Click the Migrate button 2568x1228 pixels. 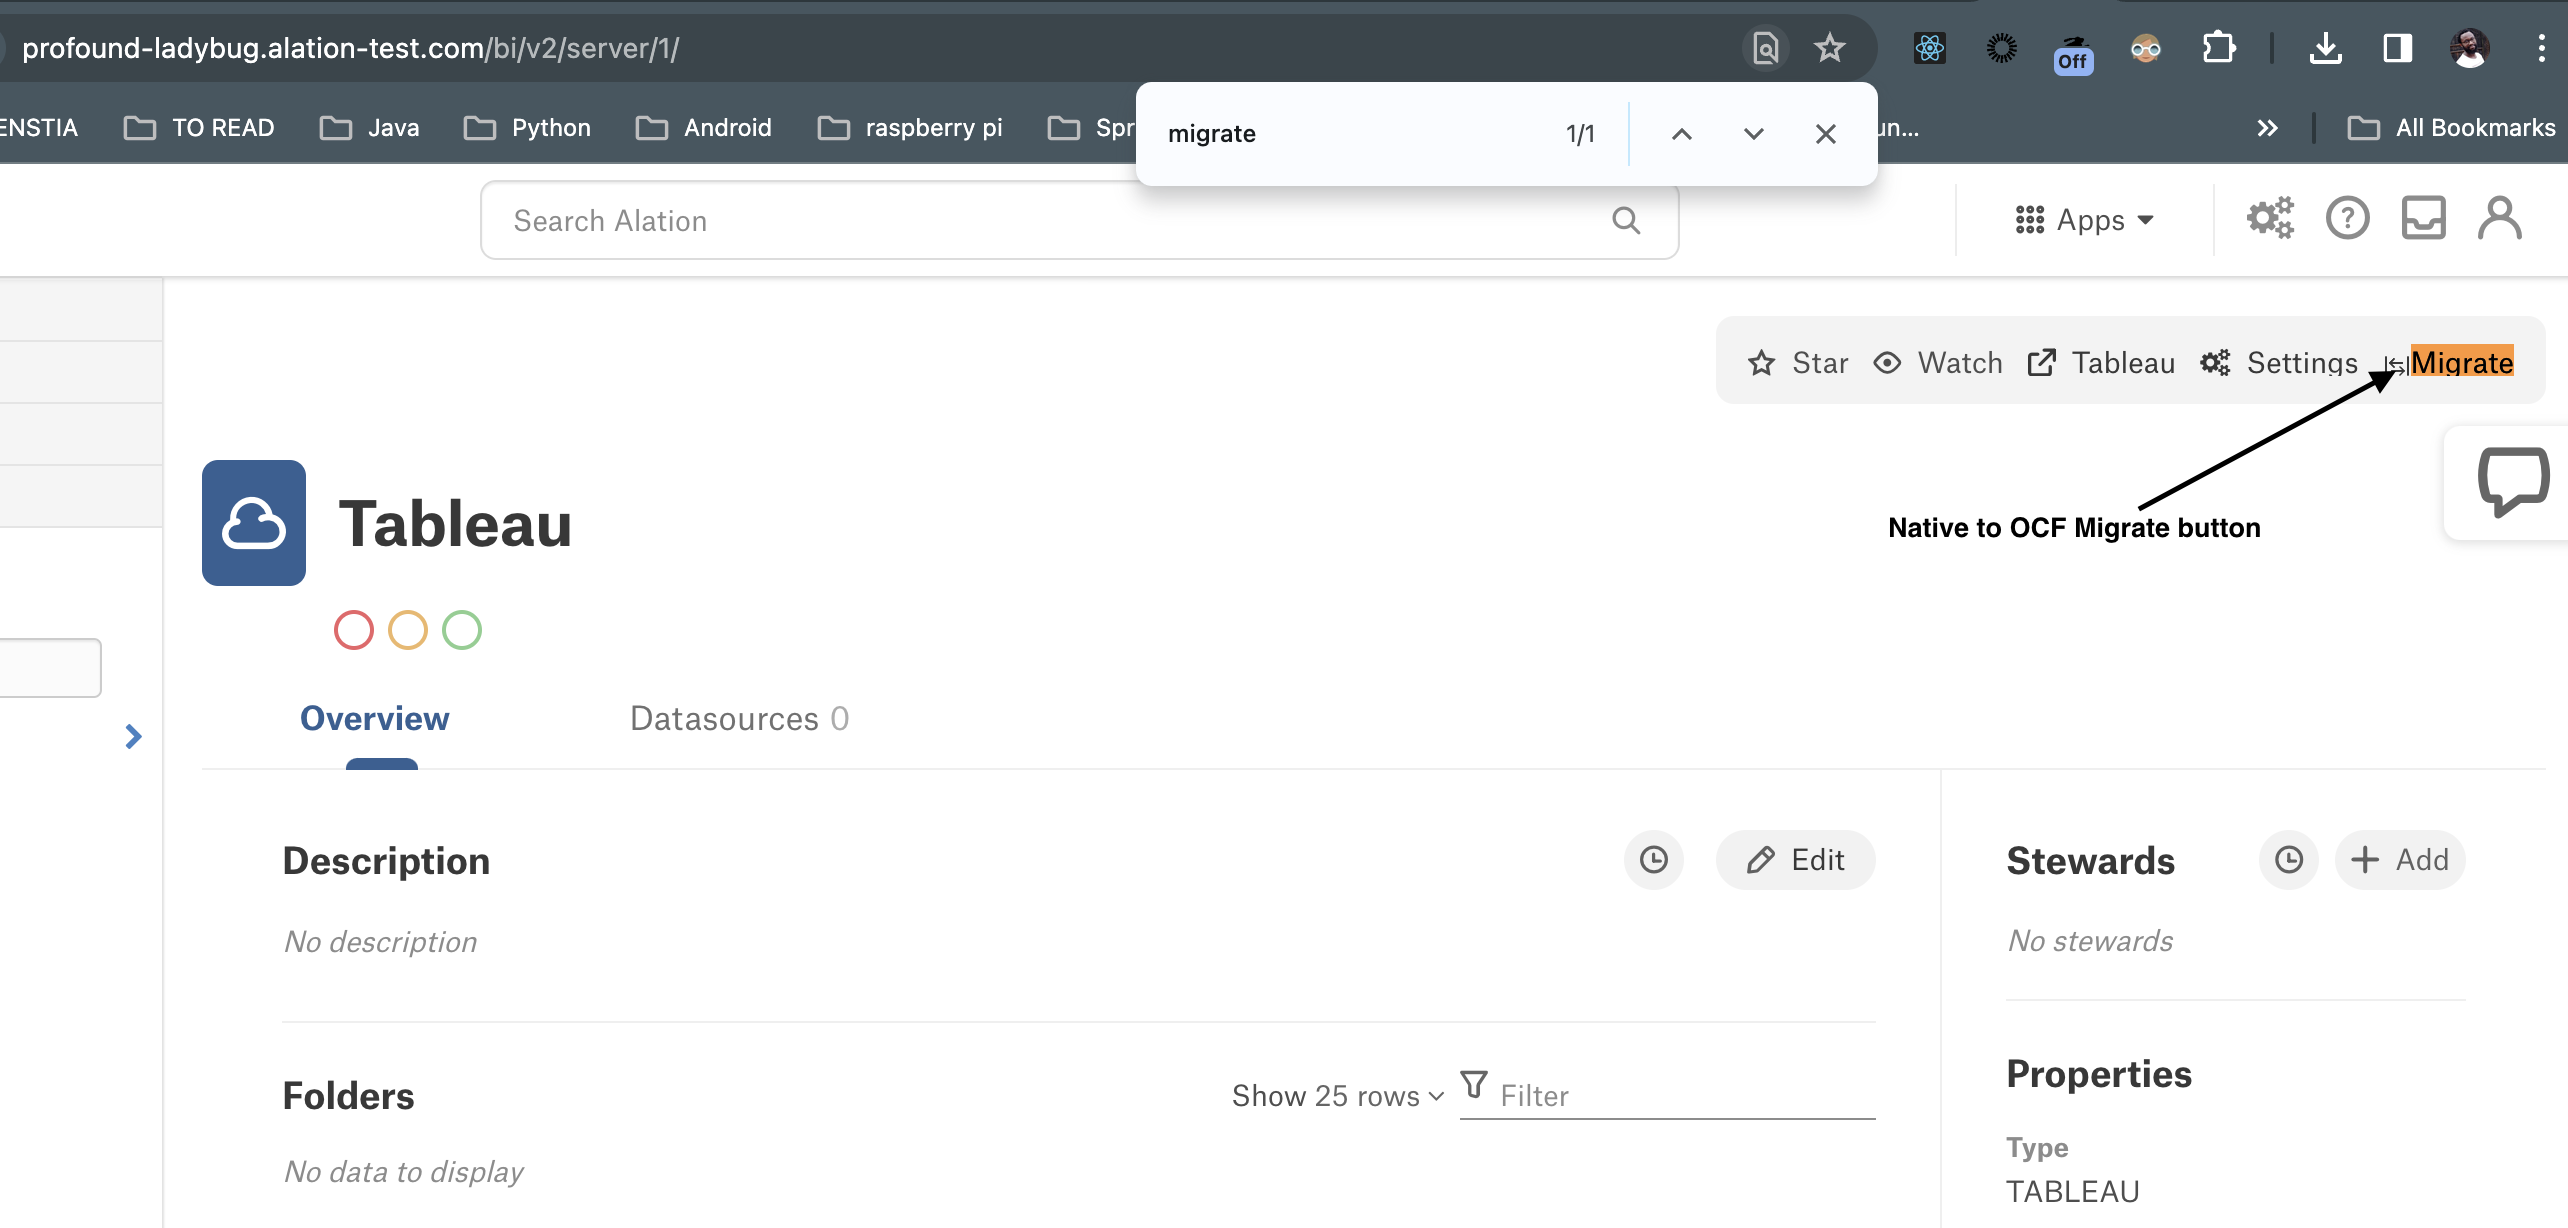click(2450, 362)
